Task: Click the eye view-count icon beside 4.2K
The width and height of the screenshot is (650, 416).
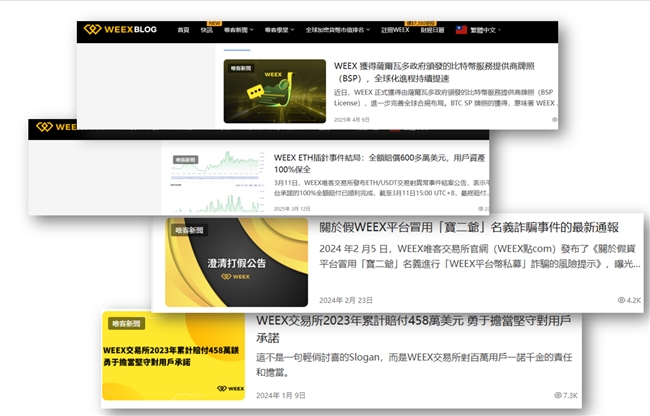Action: tap(621, 300)
